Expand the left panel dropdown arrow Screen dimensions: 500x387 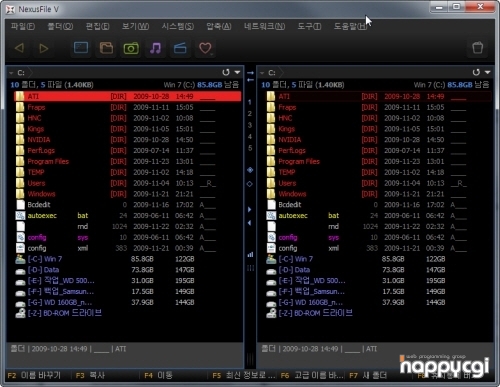[x=237, y=72]
